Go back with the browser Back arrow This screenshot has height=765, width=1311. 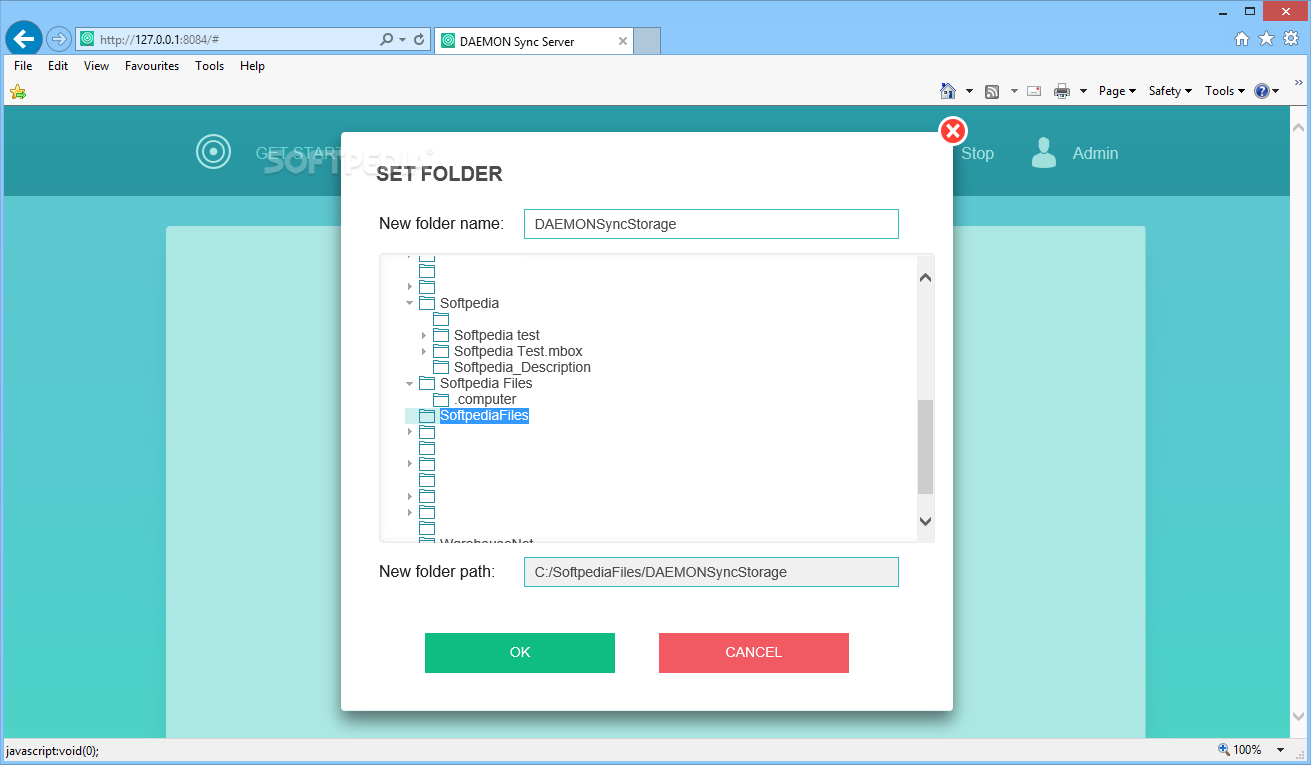click(24, 39)
